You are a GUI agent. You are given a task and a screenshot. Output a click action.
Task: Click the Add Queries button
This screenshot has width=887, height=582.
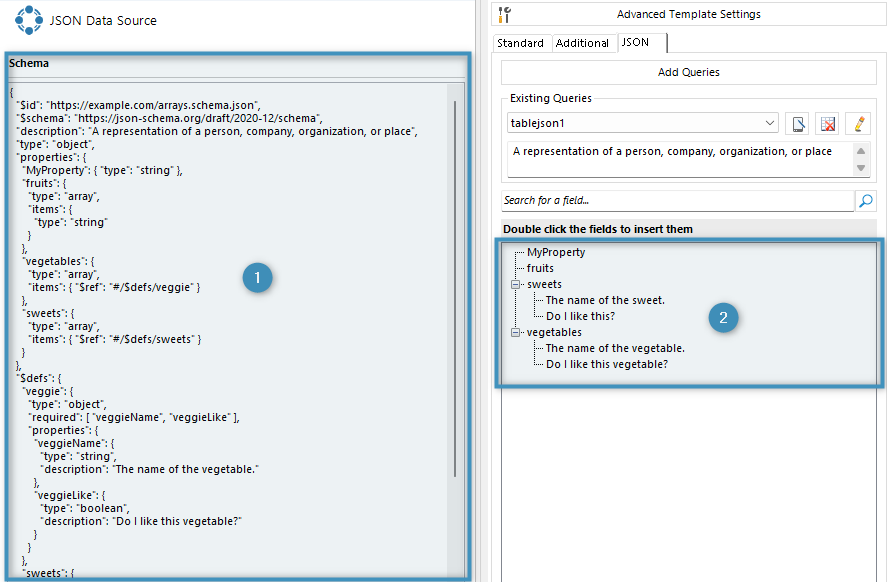click(x=688, y=72)
